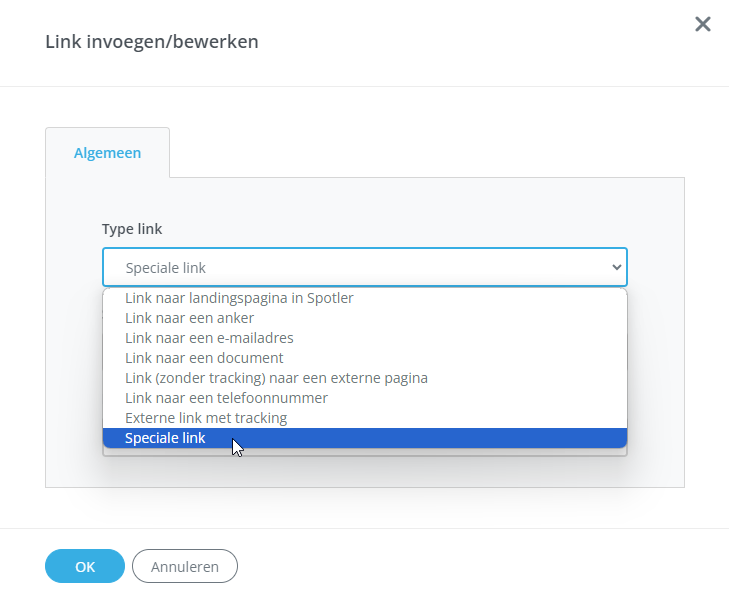Select 'Link naar landingspagina in Spotler'

click(x=239, y=298)
